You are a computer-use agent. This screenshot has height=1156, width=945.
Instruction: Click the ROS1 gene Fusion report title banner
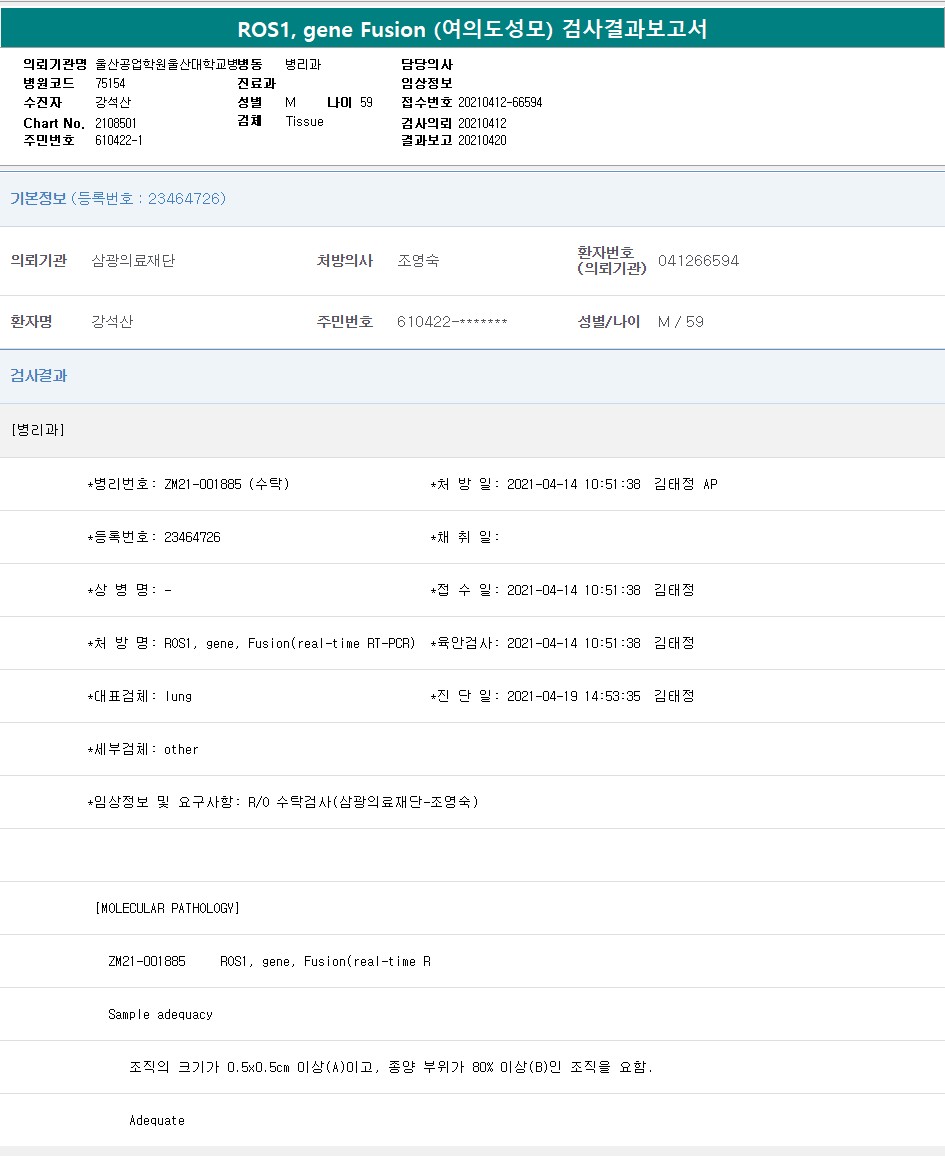[472, 29]
